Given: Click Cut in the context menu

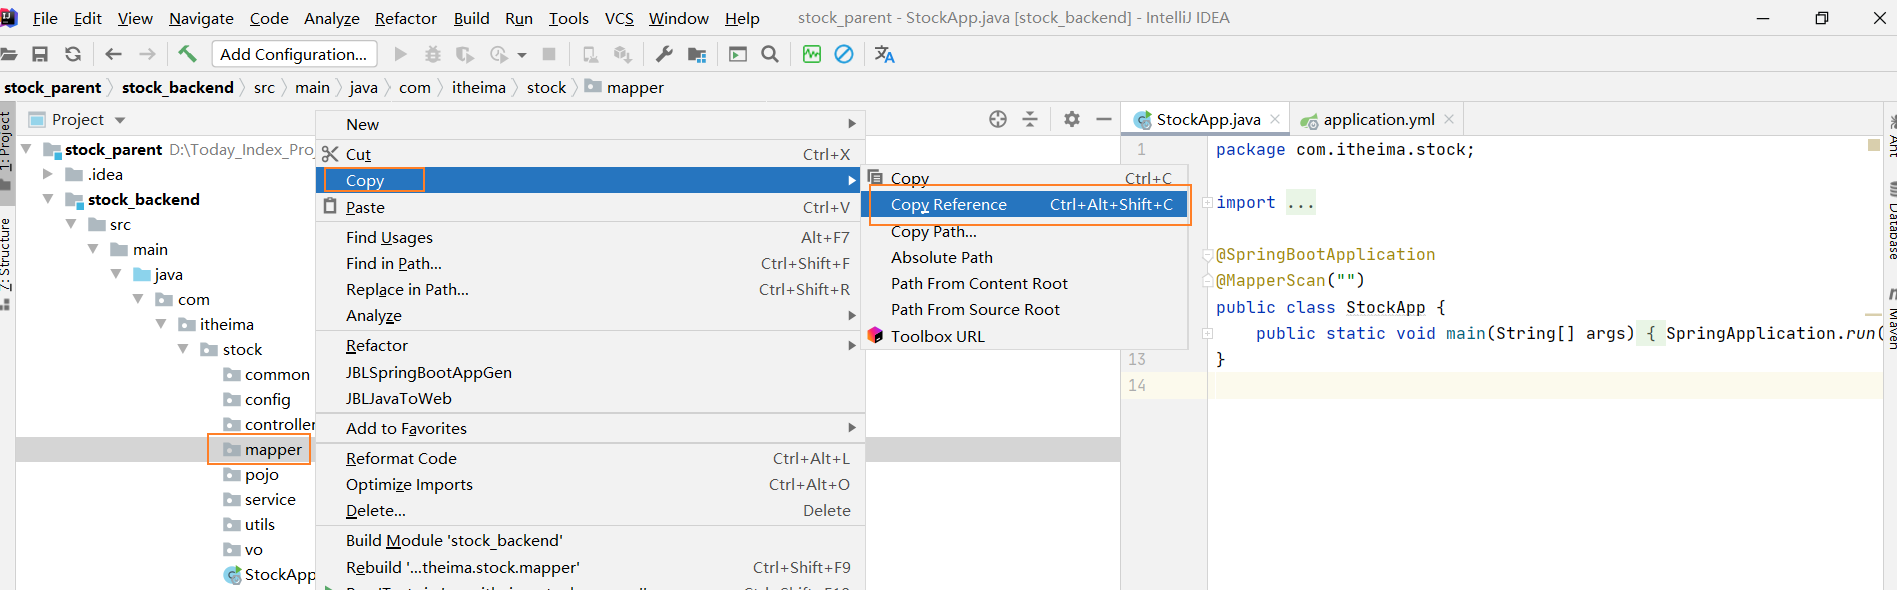Looking at the screenshot, I should tap(590, 154).
